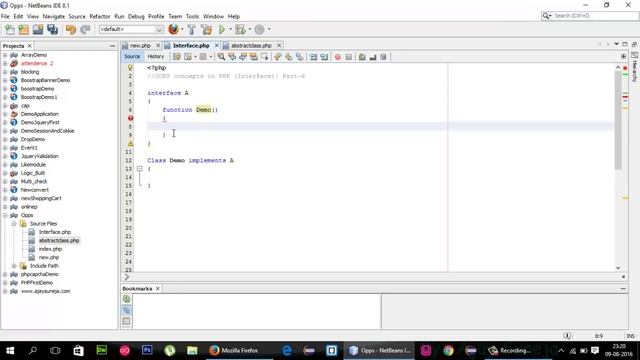Switch to the new.php editor tab
640x360 pixels.
pyautogui.click(x=140, y=45)
